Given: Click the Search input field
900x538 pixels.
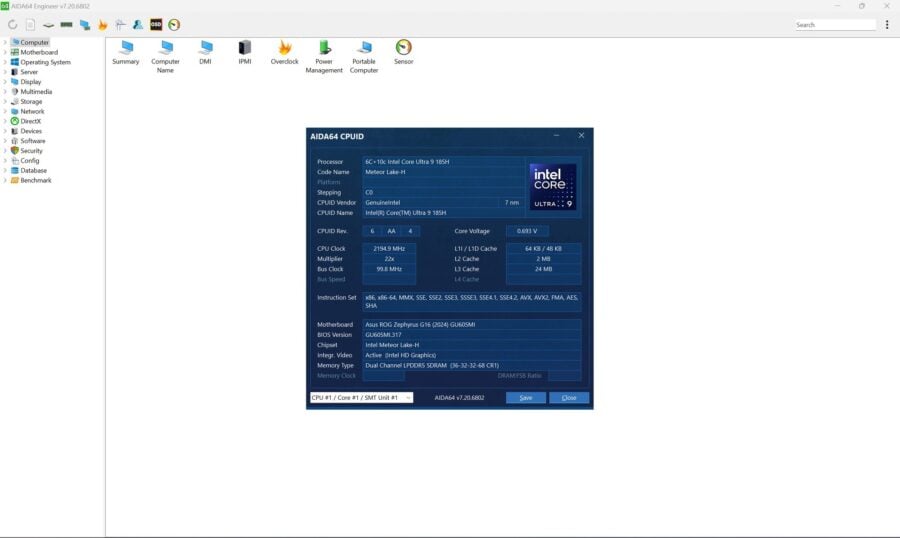Looking at the screenshot, I should coord(835,25).
